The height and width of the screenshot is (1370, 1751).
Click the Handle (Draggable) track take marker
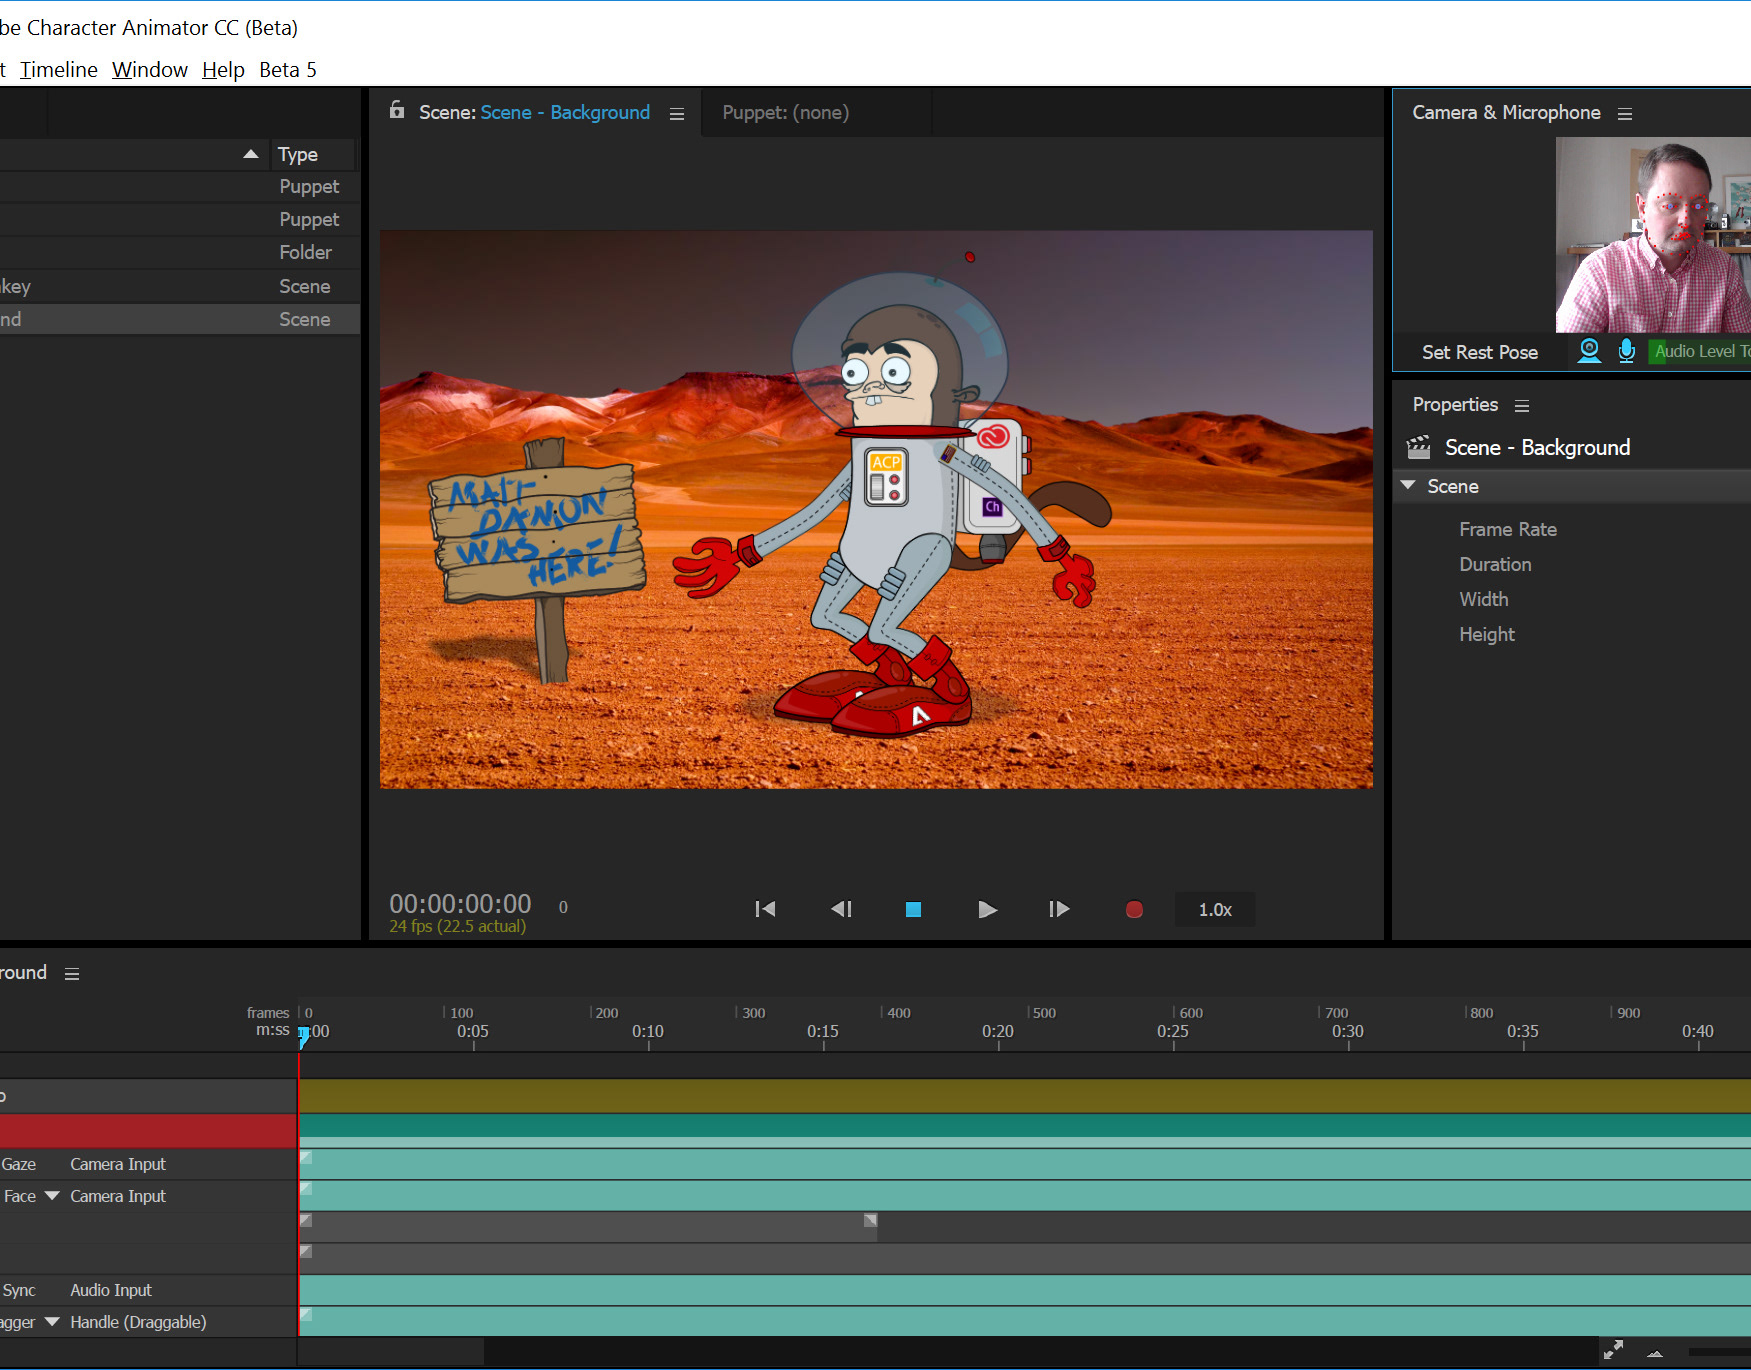(x=306, y=1314)
